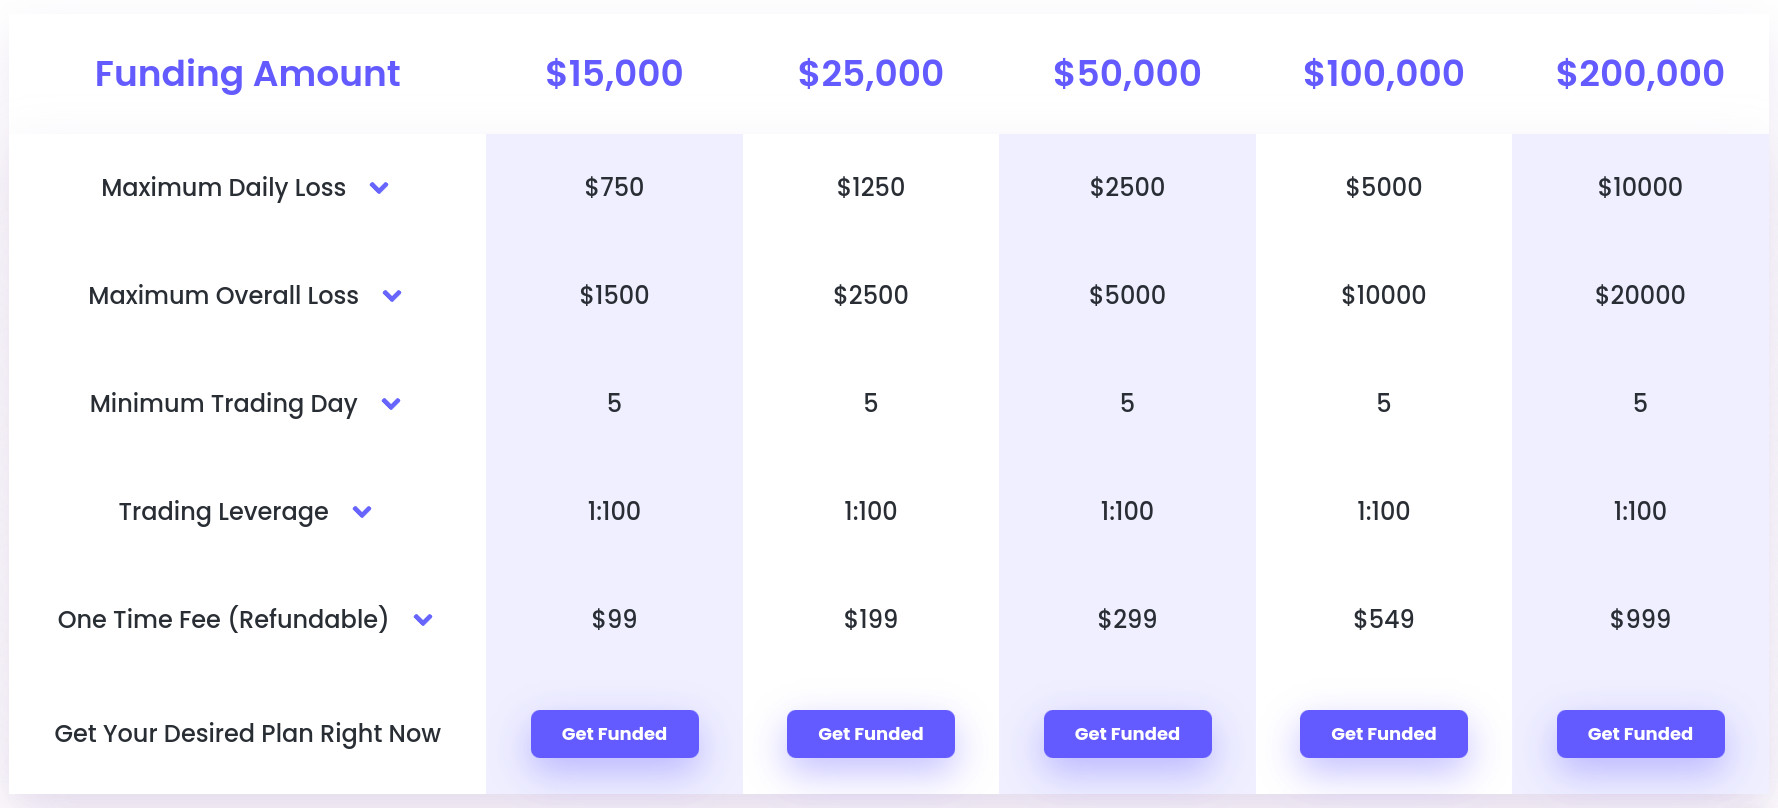Select the $25,000 column header

870,73
